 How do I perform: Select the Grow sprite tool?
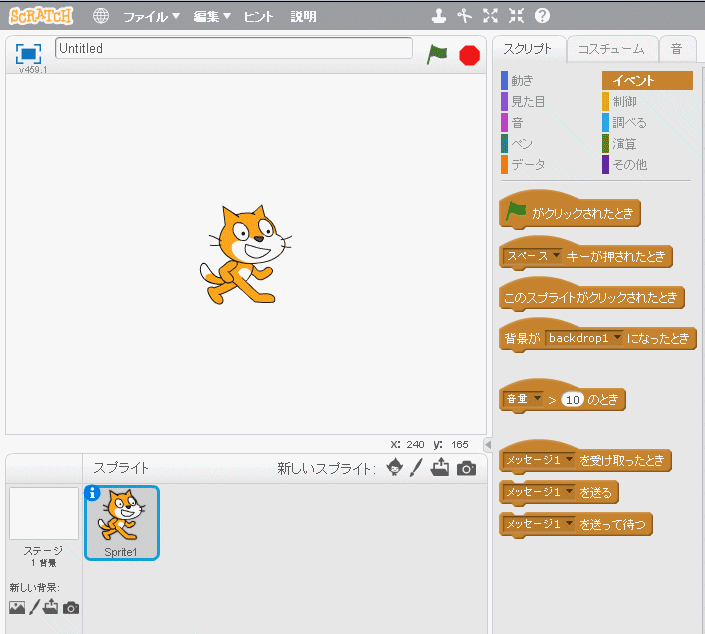(491, 16)
